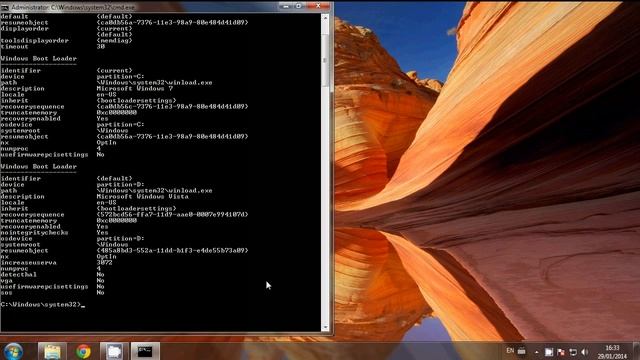Click the increaseuserva value '3072'
640x360 pixels.
(104, 262)
